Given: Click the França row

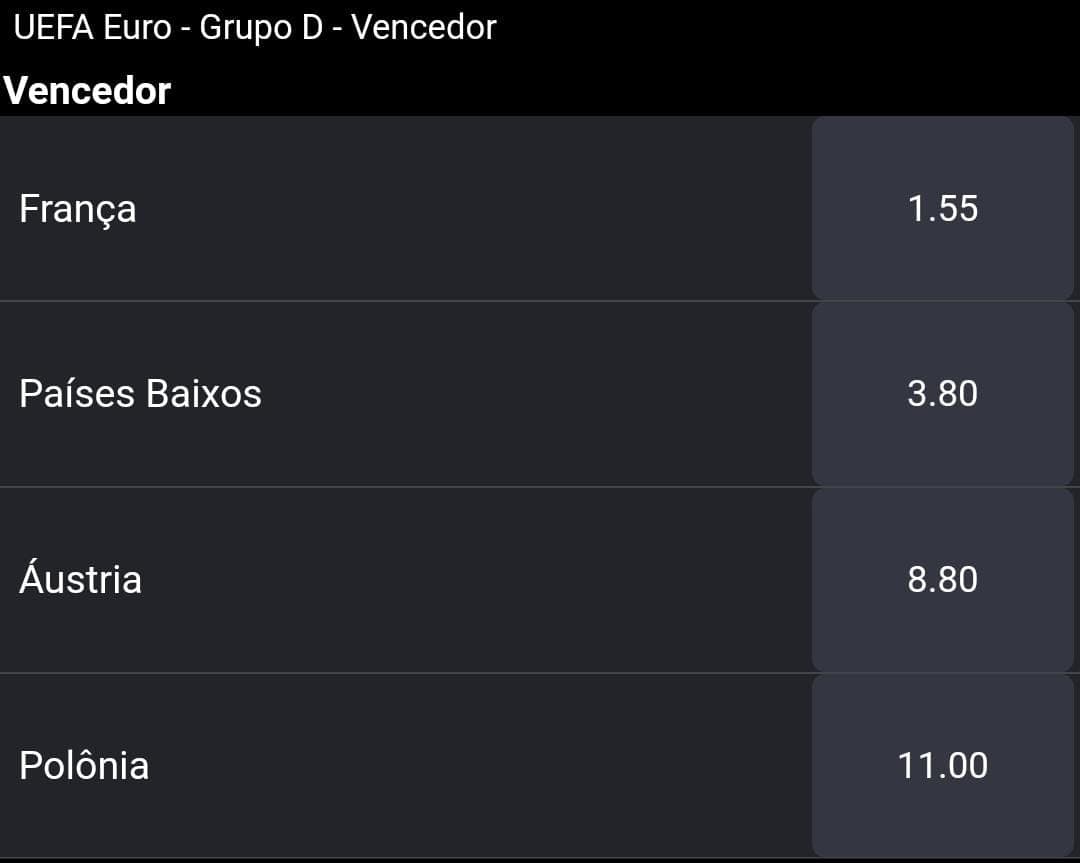Looking at the screenshot, I should pos(540,208).
